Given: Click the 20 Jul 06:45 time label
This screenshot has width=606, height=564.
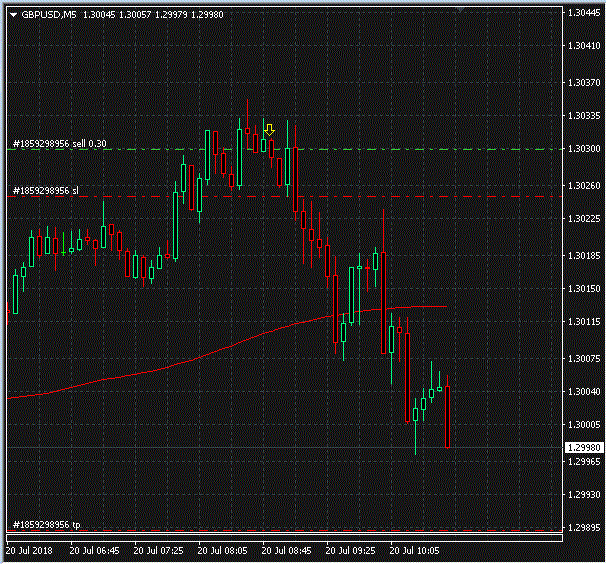Looking at the screenshot, I should (x=95, y=550).
